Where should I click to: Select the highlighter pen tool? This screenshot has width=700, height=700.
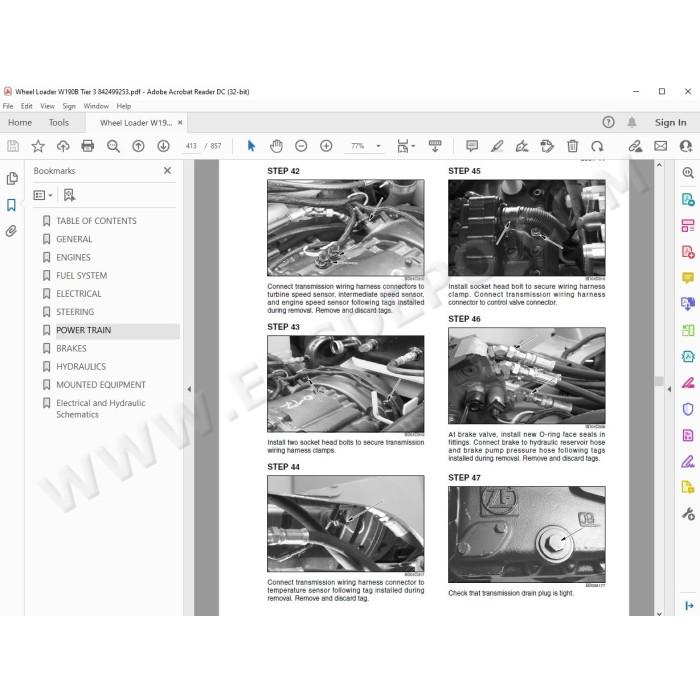tap(497, 146)
